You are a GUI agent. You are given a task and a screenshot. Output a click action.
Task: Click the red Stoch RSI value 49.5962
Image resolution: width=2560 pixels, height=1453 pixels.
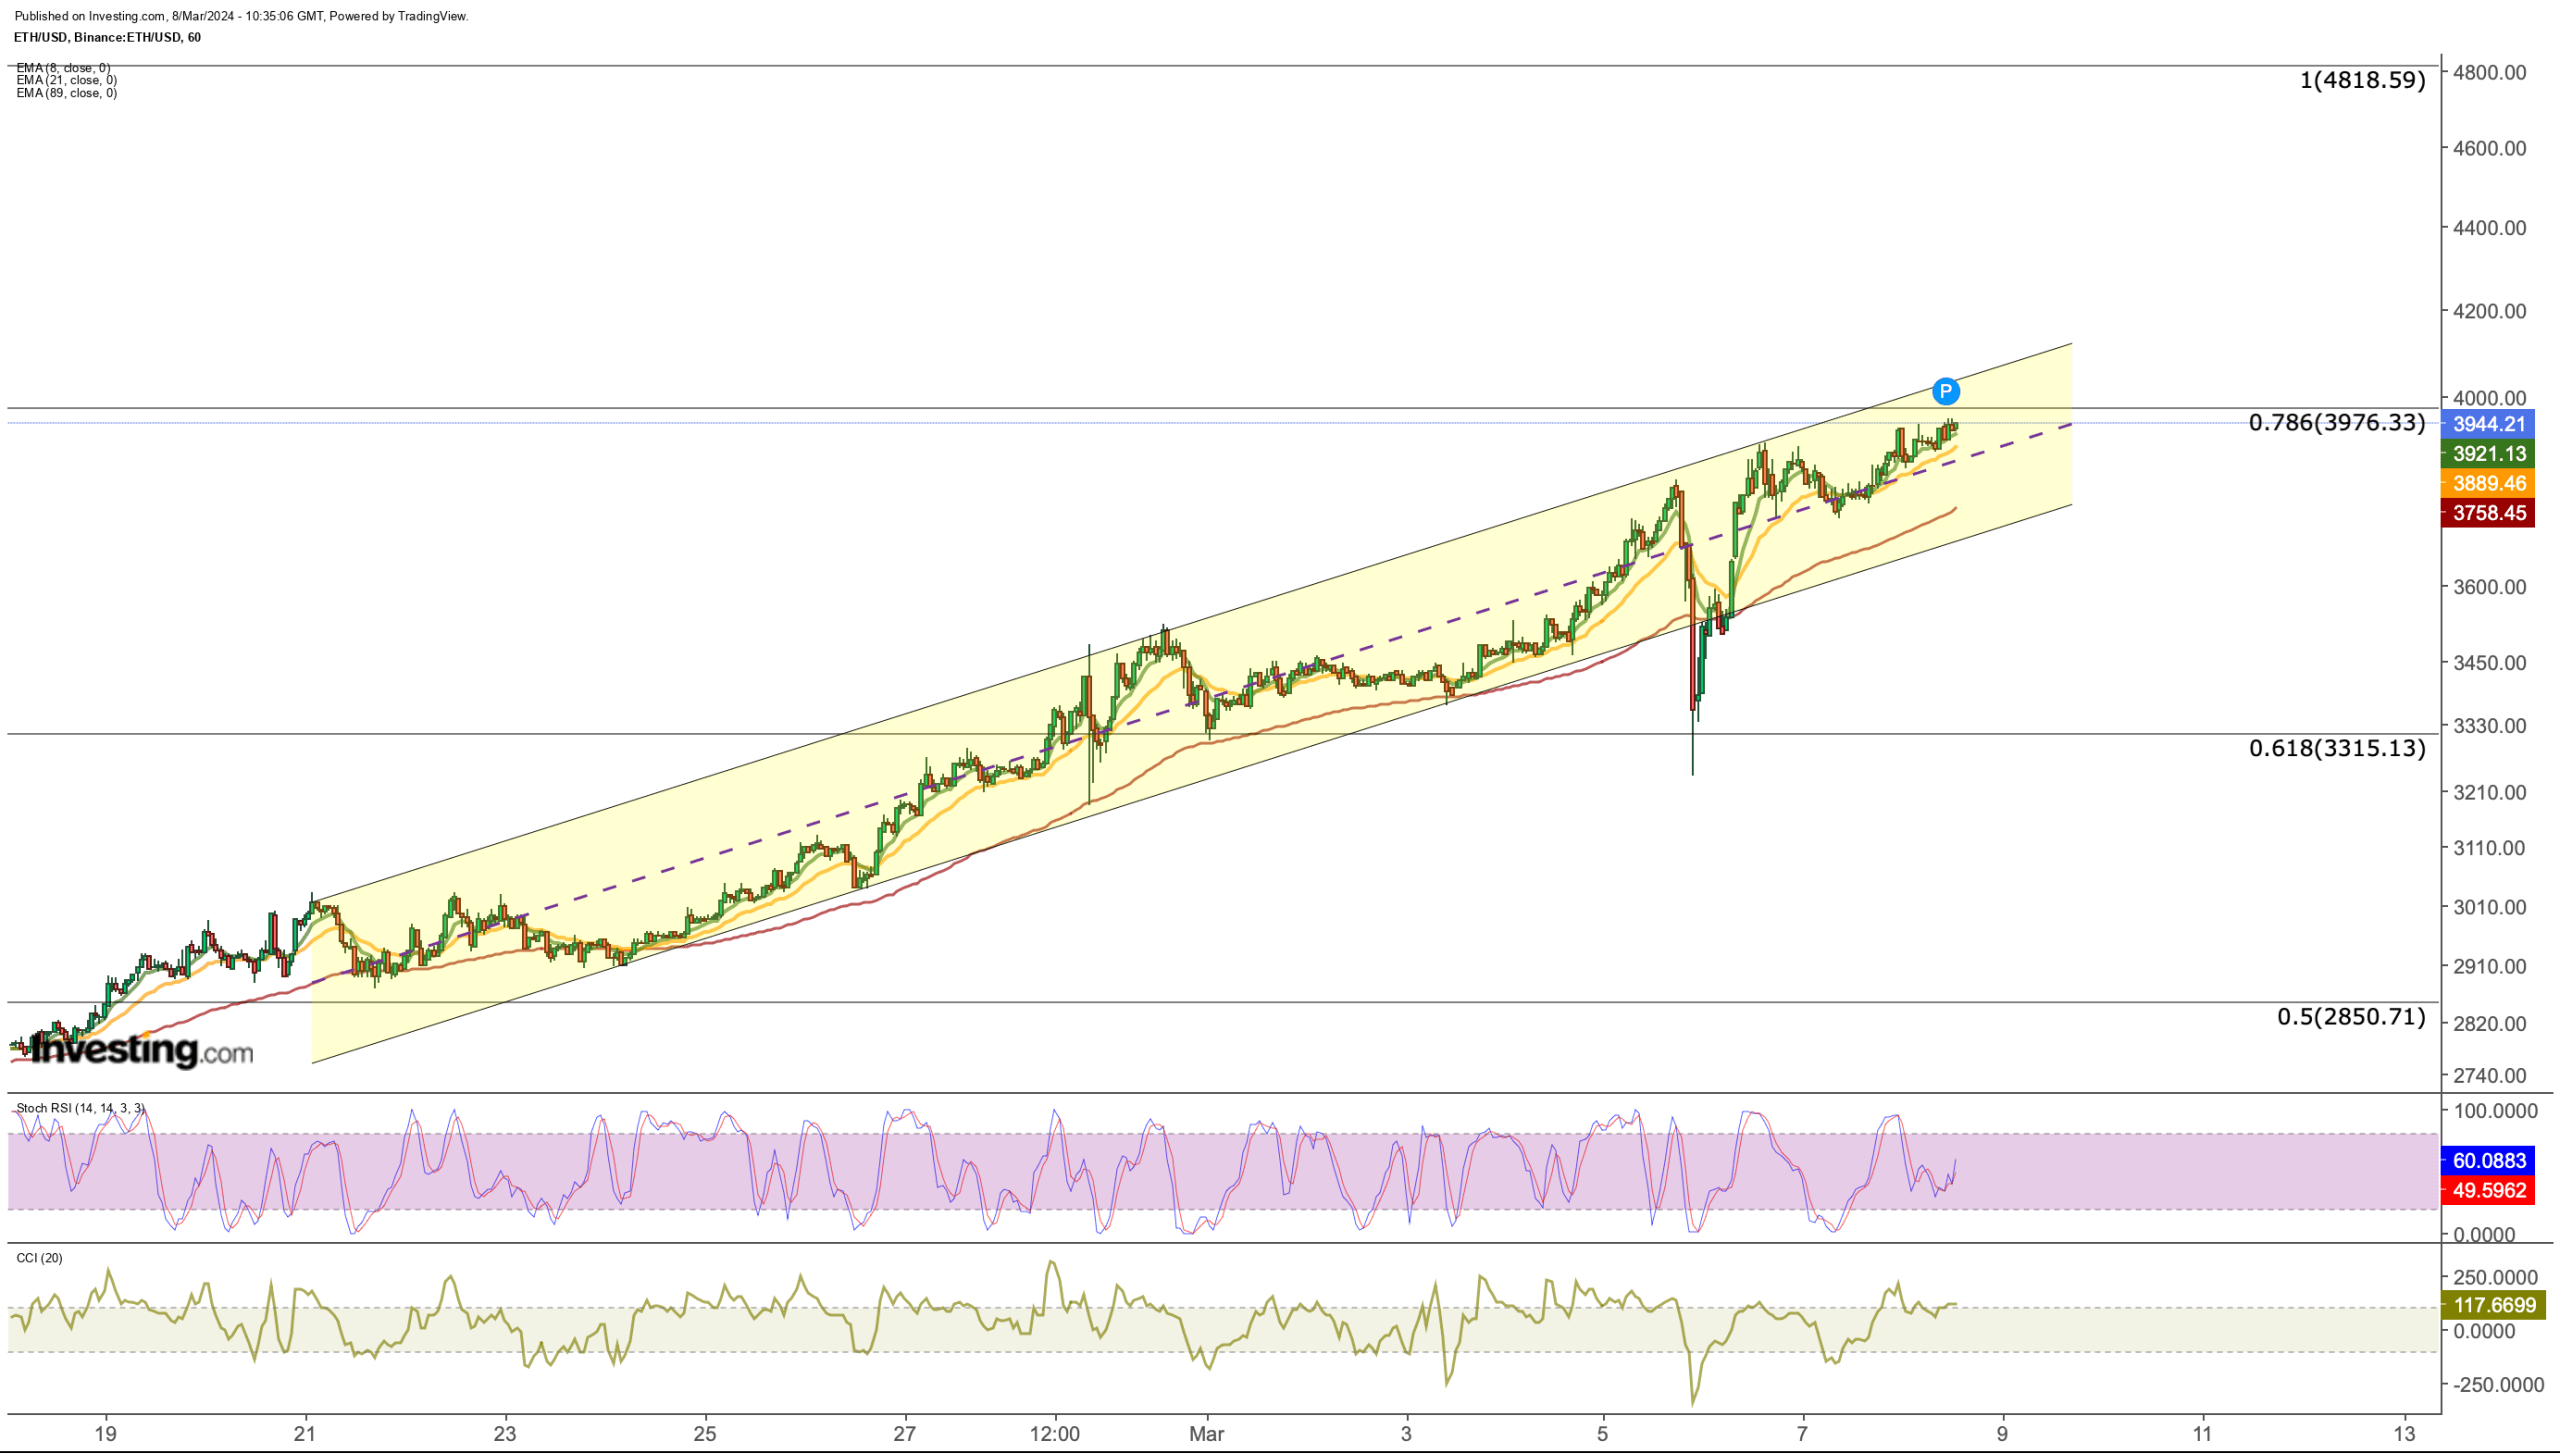coord(2488,1191)
